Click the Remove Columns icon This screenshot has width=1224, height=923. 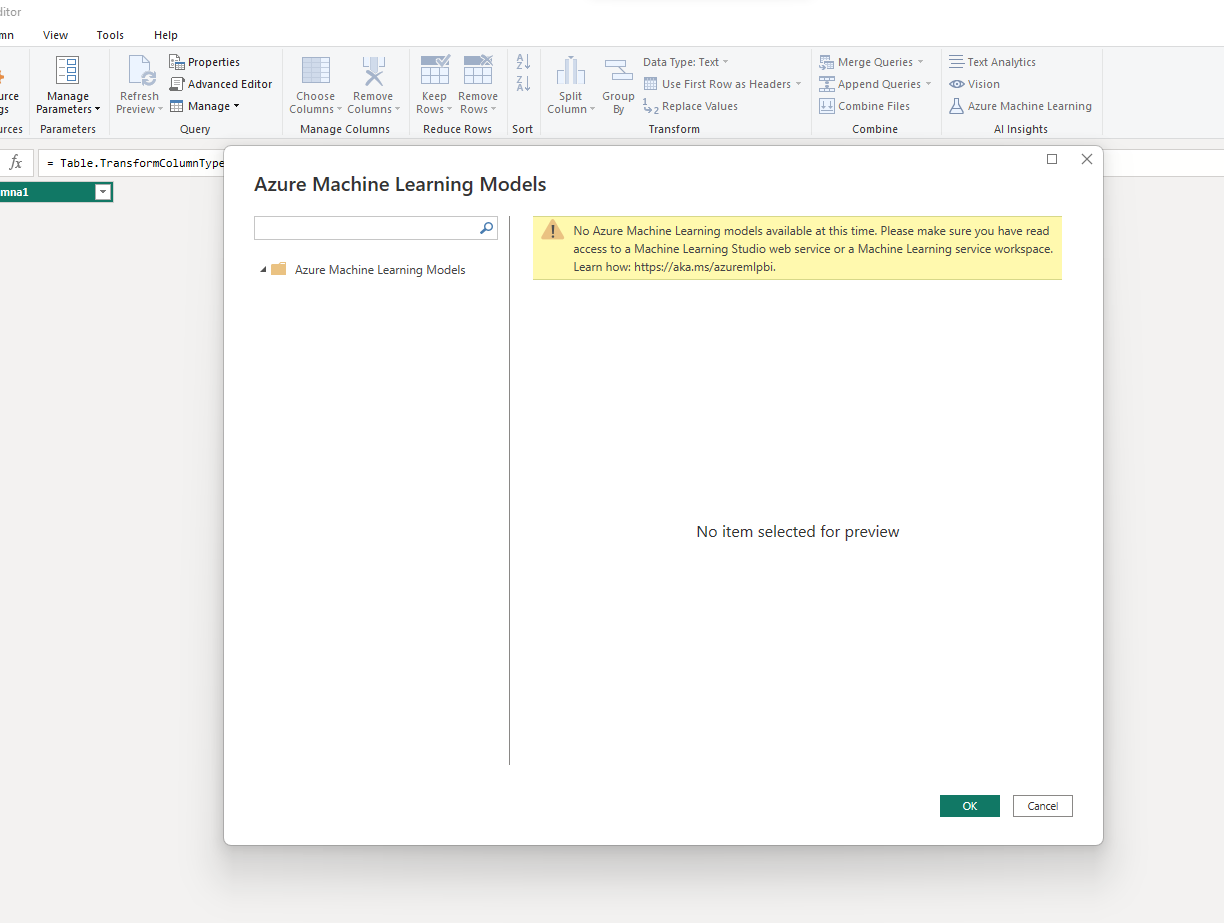373,71
